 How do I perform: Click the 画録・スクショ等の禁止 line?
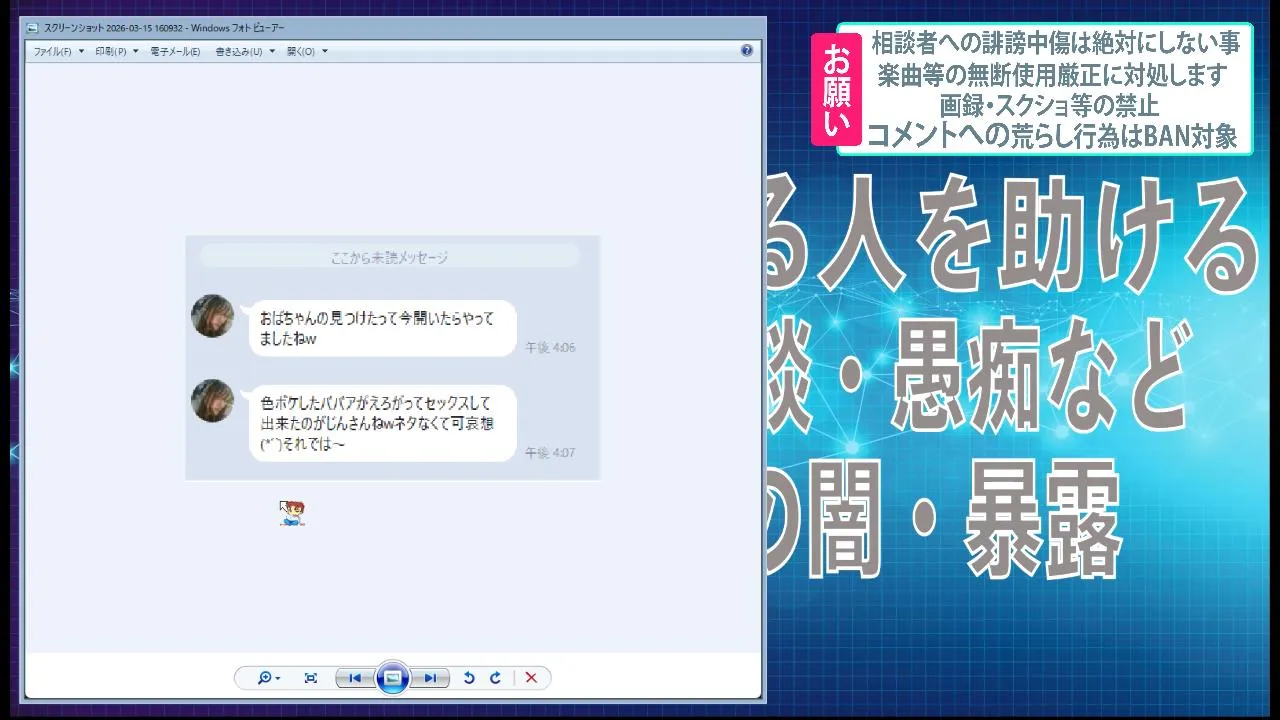tap(1050, 105)
